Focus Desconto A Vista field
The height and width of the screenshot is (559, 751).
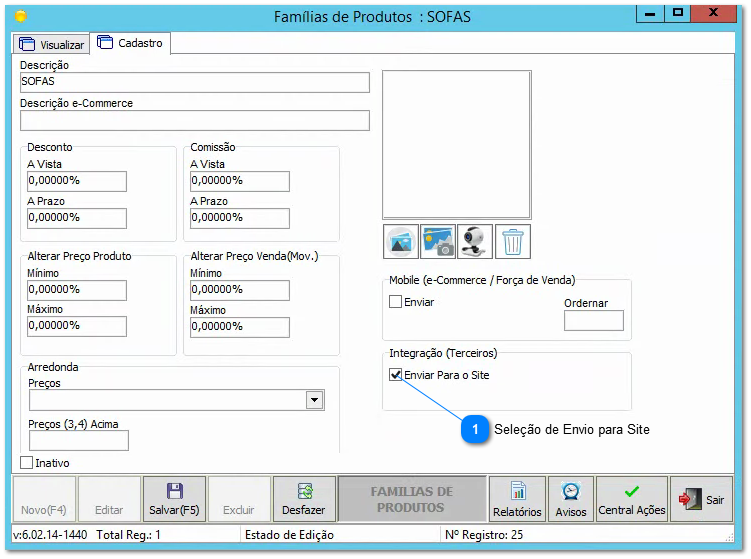(77, 182)
